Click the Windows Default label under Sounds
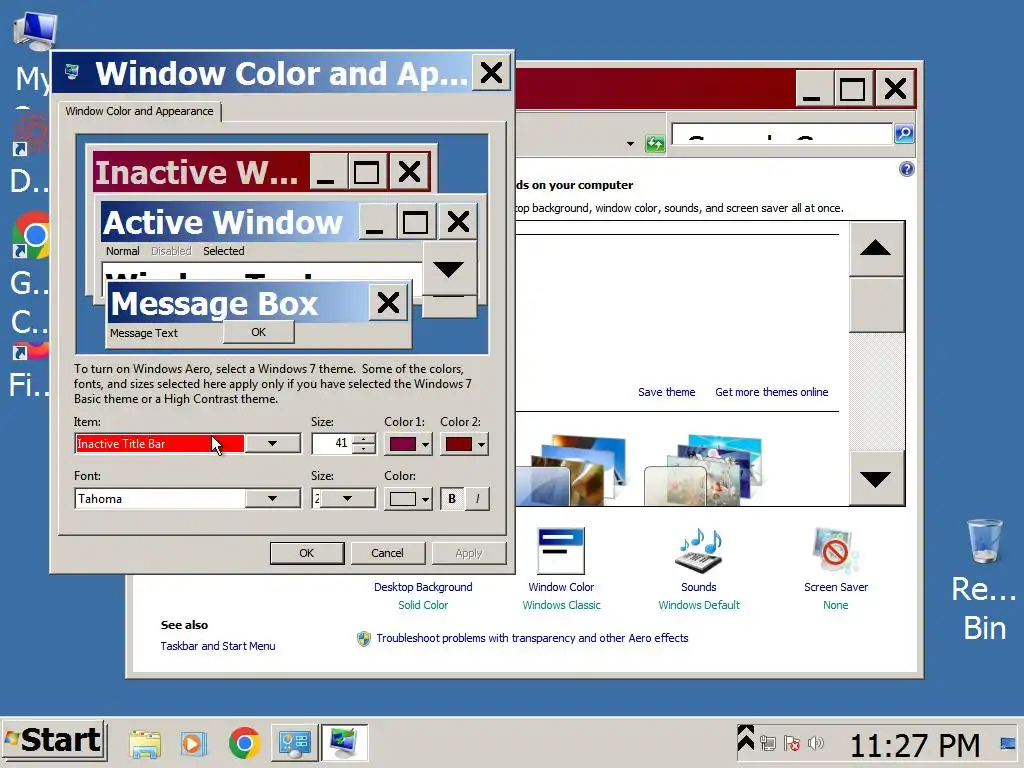 point(699,605)
